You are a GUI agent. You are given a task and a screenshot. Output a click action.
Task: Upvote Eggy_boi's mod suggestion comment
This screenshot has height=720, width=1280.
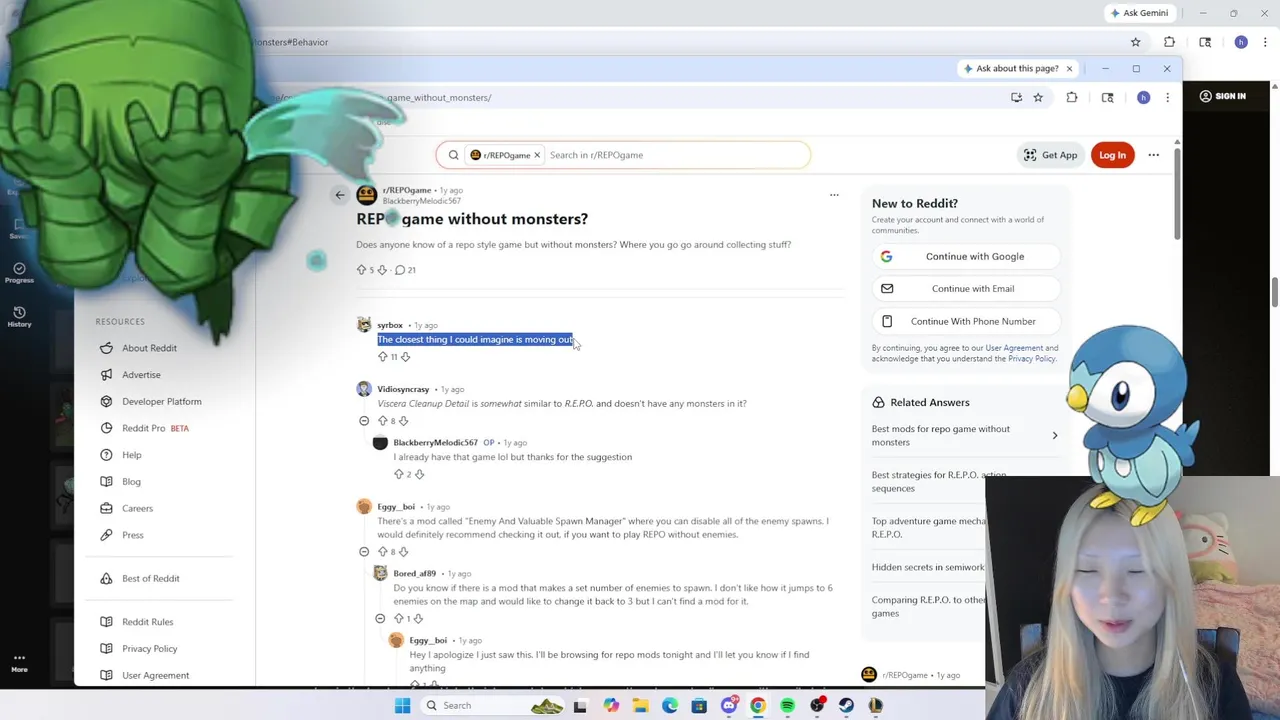382,552
